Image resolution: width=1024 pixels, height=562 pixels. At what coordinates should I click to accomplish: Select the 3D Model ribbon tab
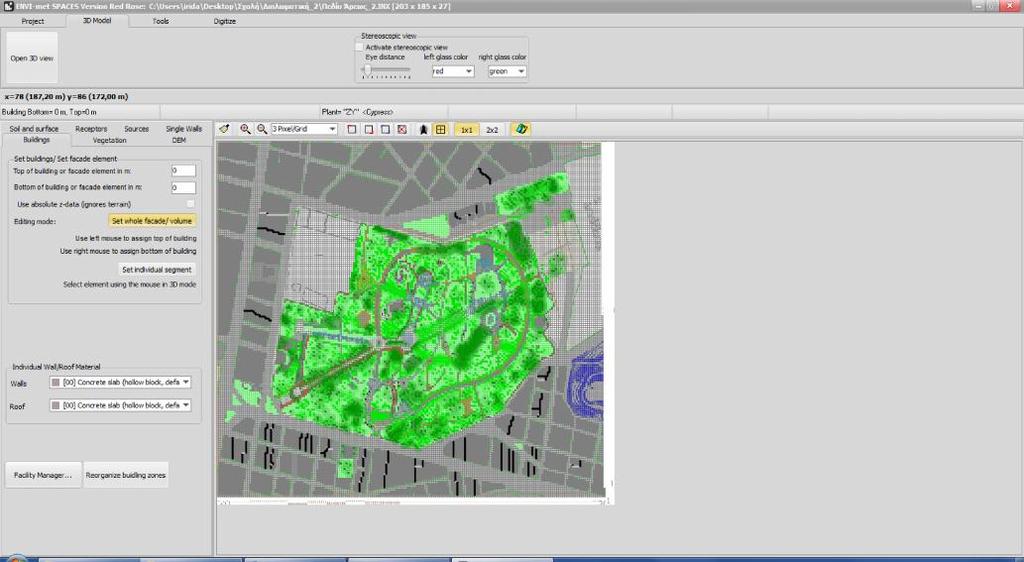pos(97,20)
